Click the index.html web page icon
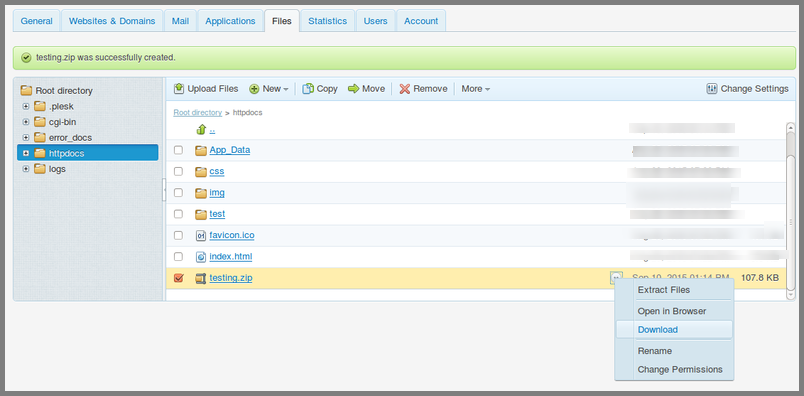Image resolution: width=804 pixels, height=396 pixels. click(x=201, y=256)
